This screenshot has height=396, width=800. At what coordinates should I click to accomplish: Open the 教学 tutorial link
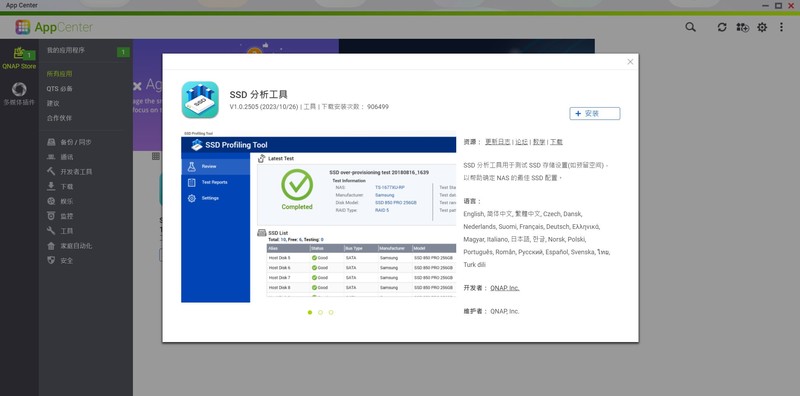click(x=539, y=142)
